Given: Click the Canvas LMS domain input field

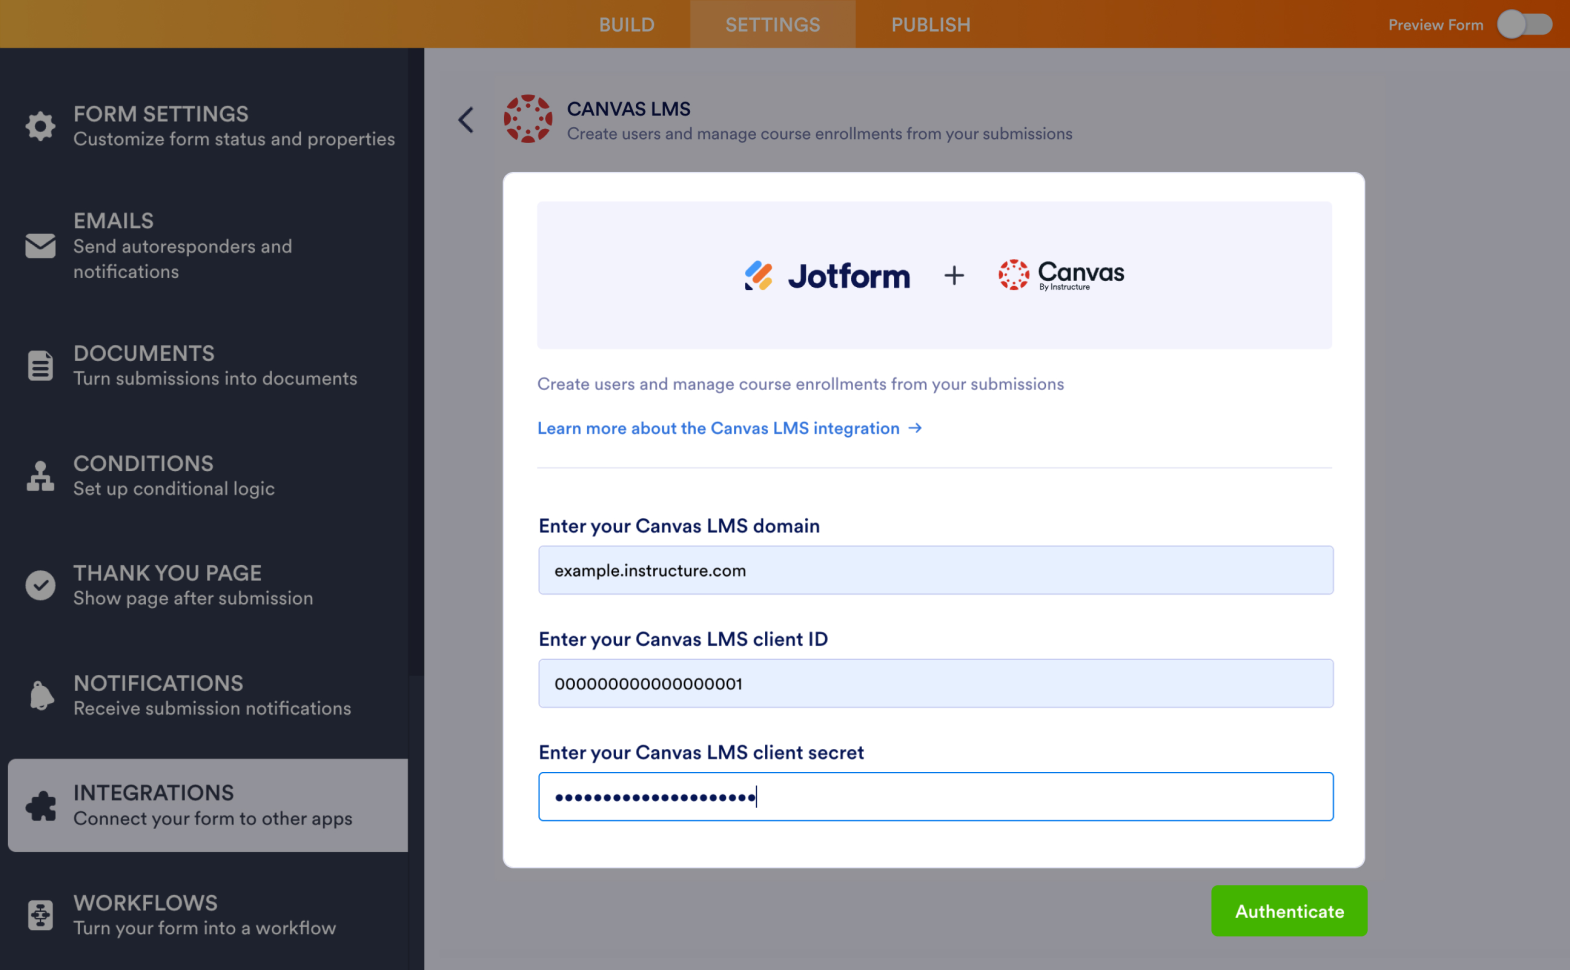Looking at the screenshot, I should pos(936,570).
